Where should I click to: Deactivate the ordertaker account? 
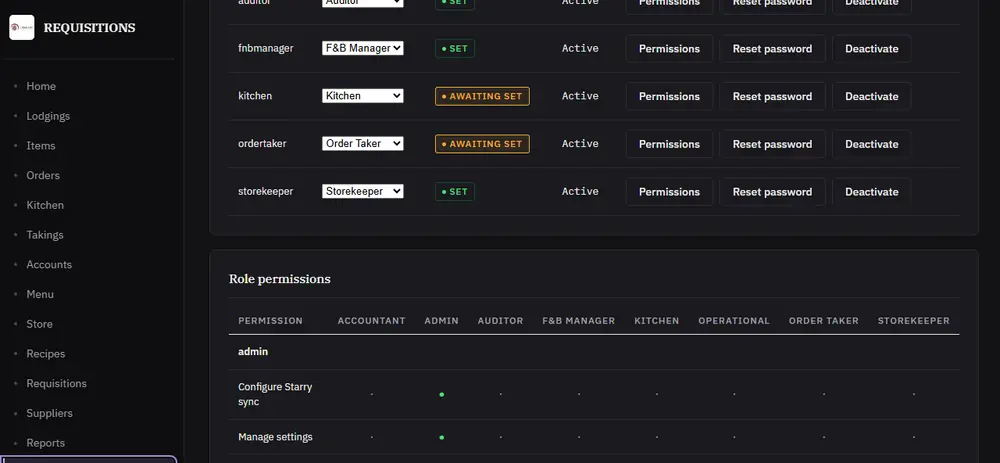coord(872,144)
